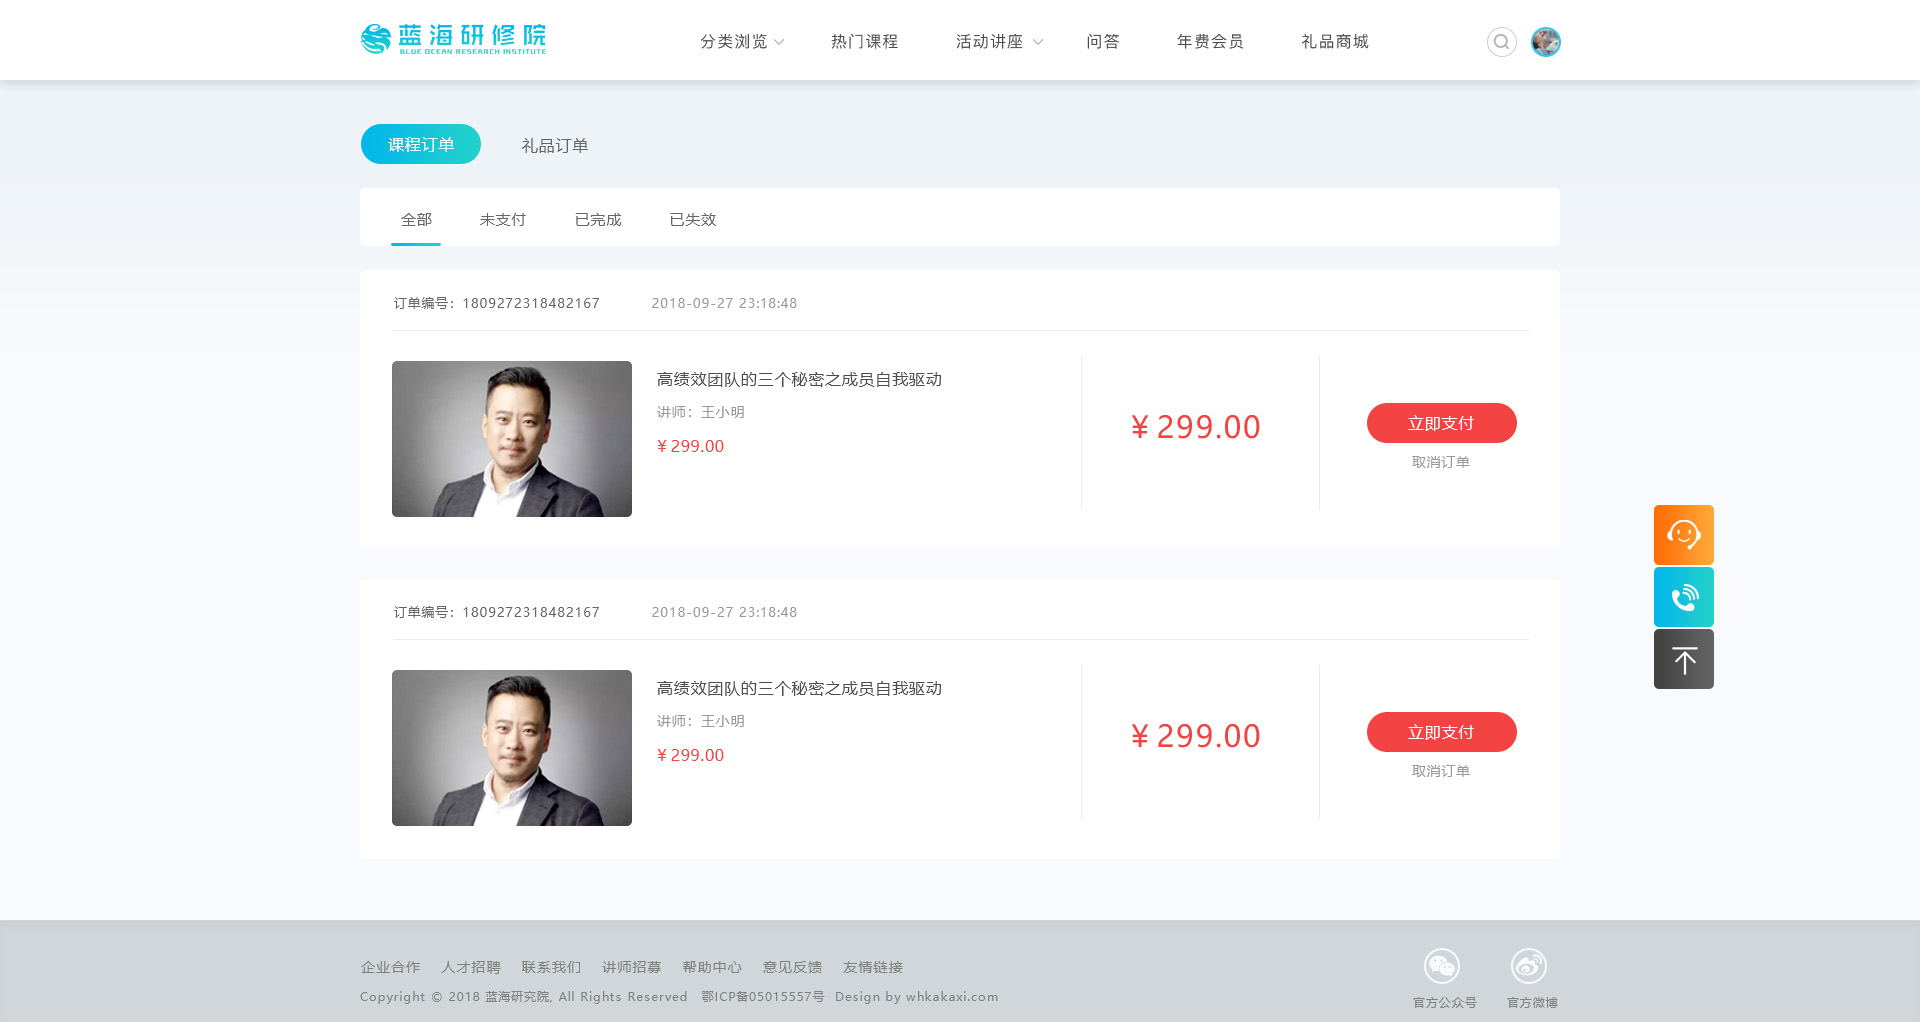Open the first order's course thumbnail

[x=511, y=439]
